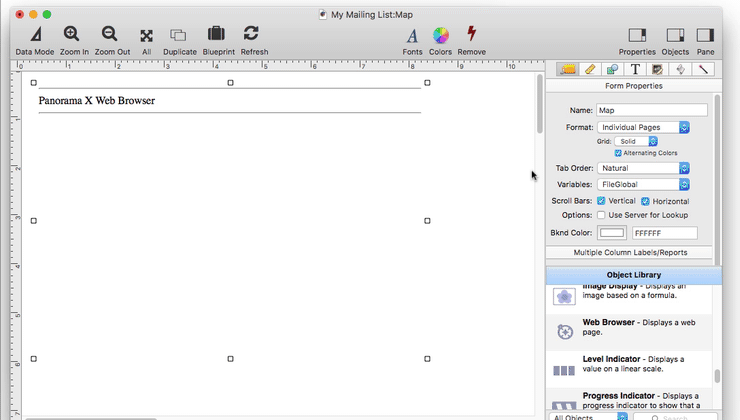This screenshot has height=420, width=740.
Task: Click the yellow minimize window button
Action: coord(33,15)
